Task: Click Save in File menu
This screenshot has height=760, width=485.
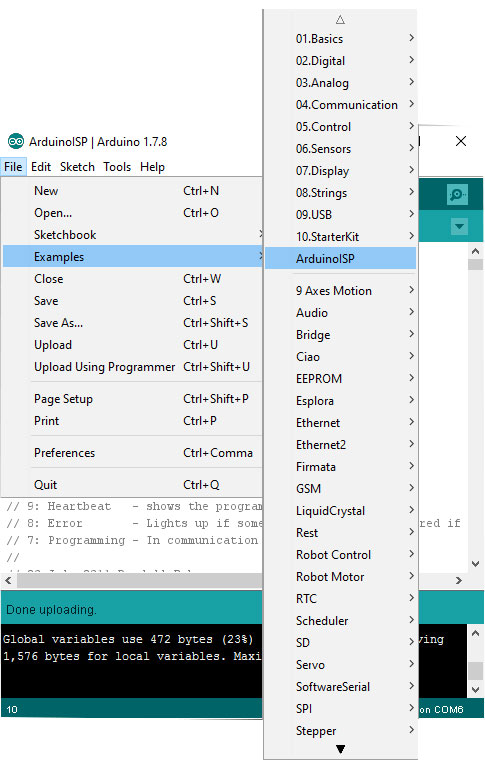Action: tap(133, 301)
